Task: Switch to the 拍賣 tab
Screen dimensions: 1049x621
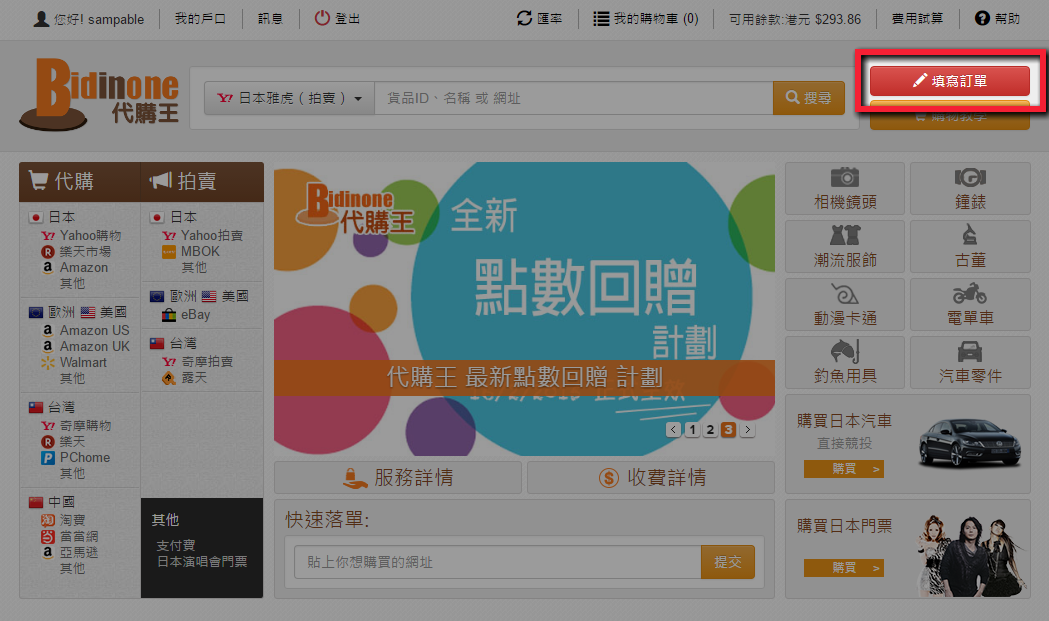Action: pyautogui.click(x=202, y=181)
